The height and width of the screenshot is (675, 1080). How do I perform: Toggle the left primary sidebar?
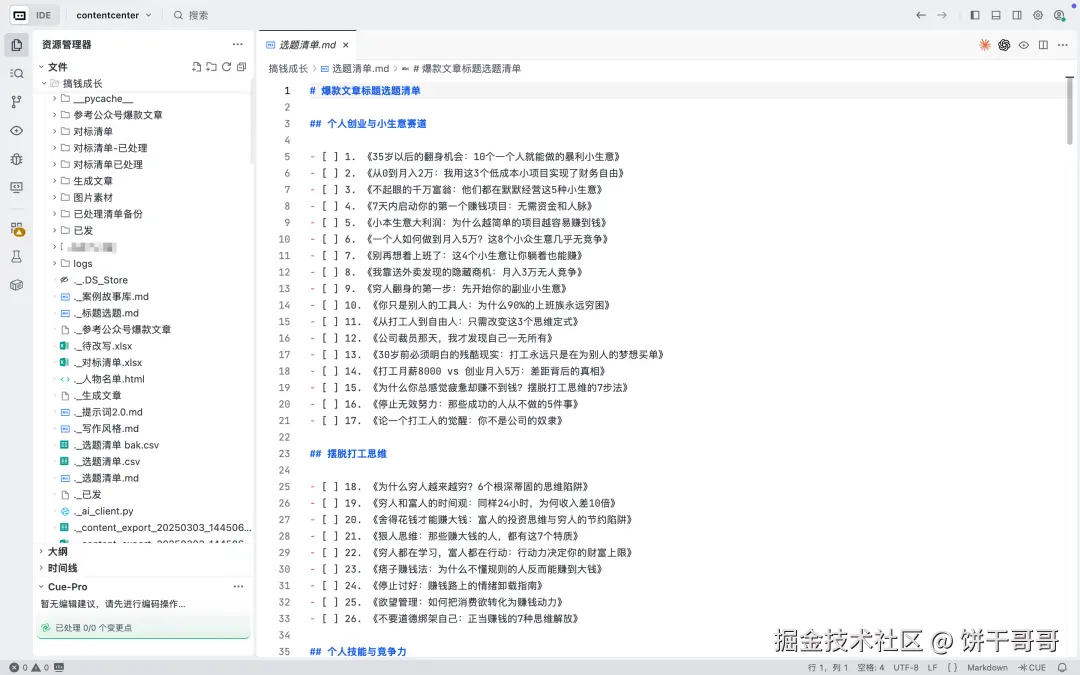click(x=975, y=15)
